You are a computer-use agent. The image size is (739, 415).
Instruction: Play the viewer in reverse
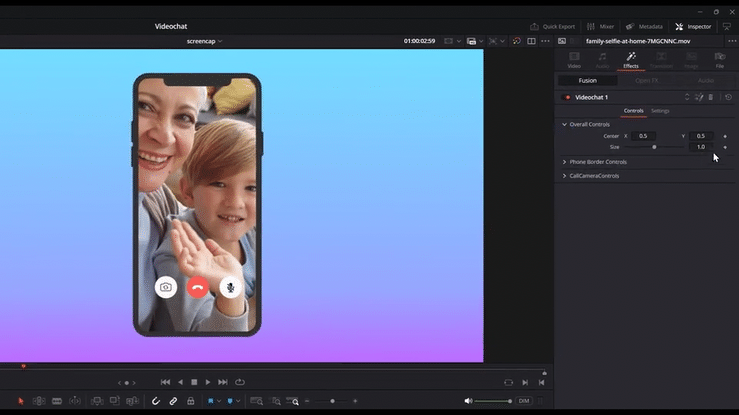pos(181,382)
